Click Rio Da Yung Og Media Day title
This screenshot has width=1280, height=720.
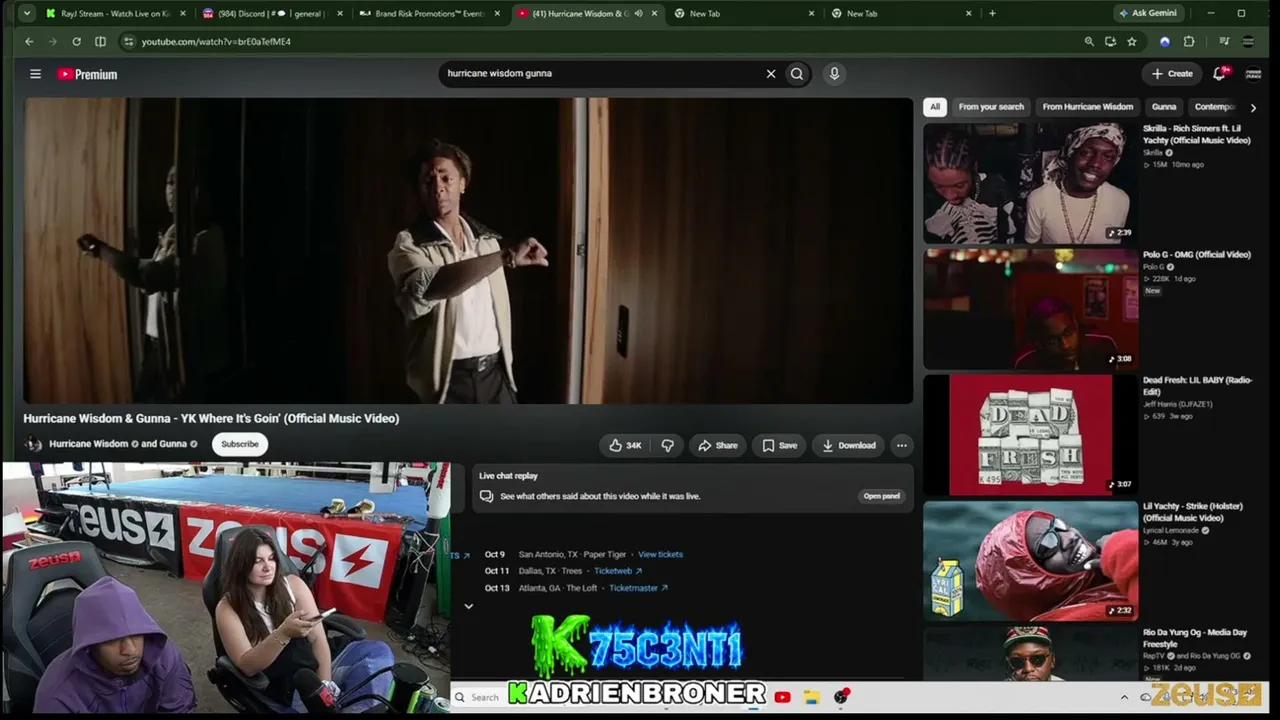(1195, 638)
